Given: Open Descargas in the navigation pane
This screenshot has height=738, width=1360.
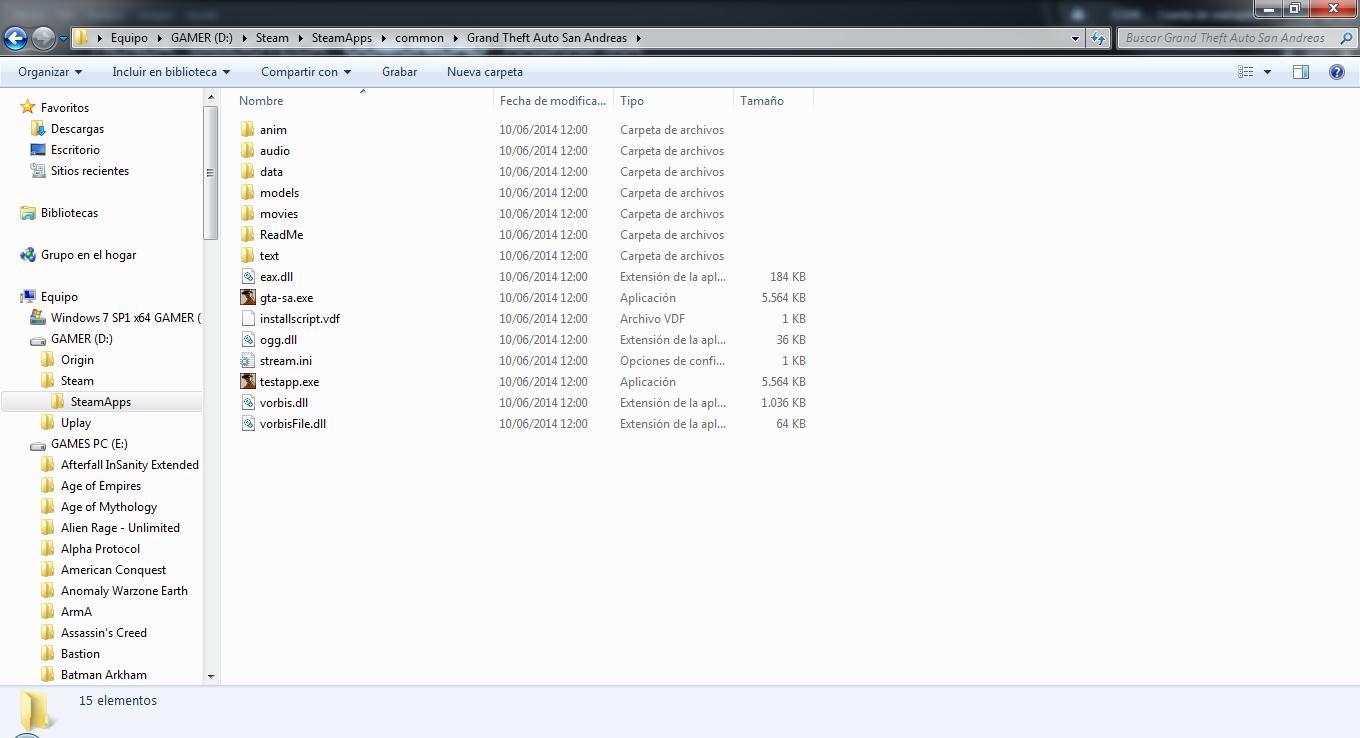Looking at the screenshot, I should coord(77,129).
